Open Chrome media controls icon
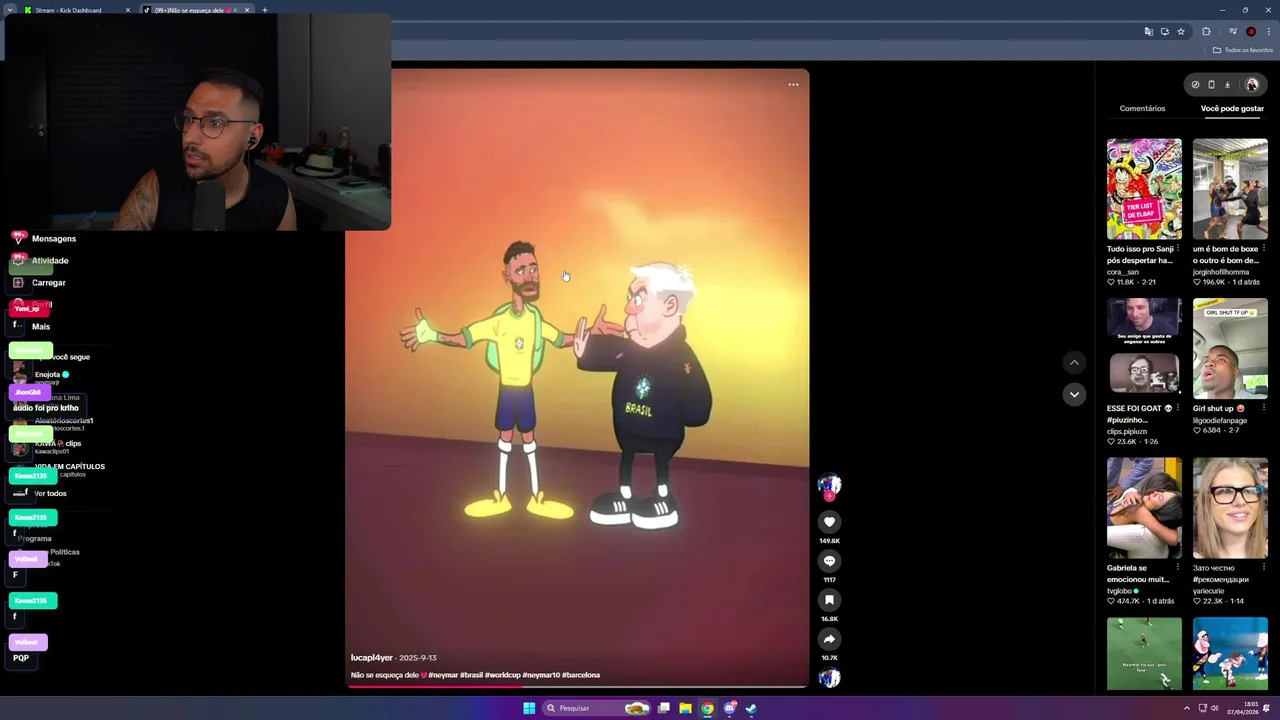The height and width of the screenshot is (720, 1280). tap(1232, 32)
